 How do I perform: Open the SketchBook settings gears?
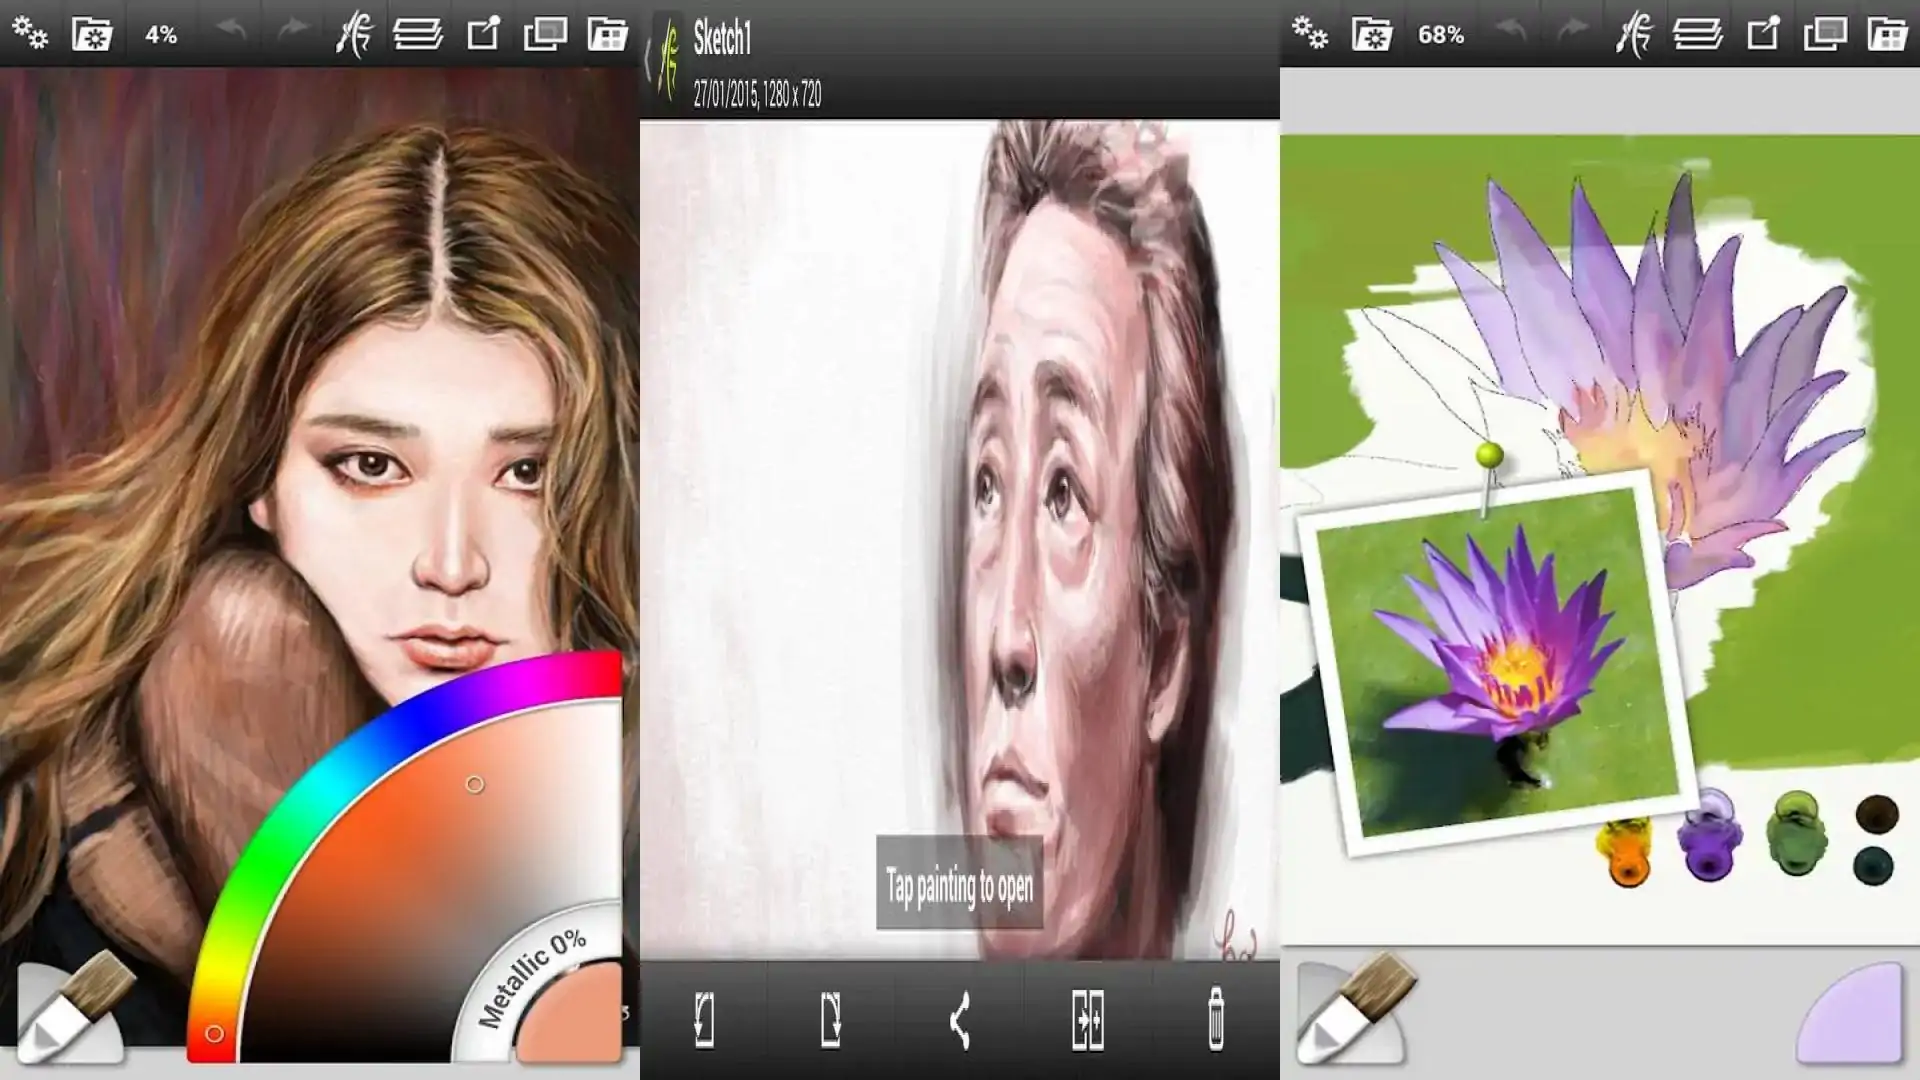pos(30,32)
